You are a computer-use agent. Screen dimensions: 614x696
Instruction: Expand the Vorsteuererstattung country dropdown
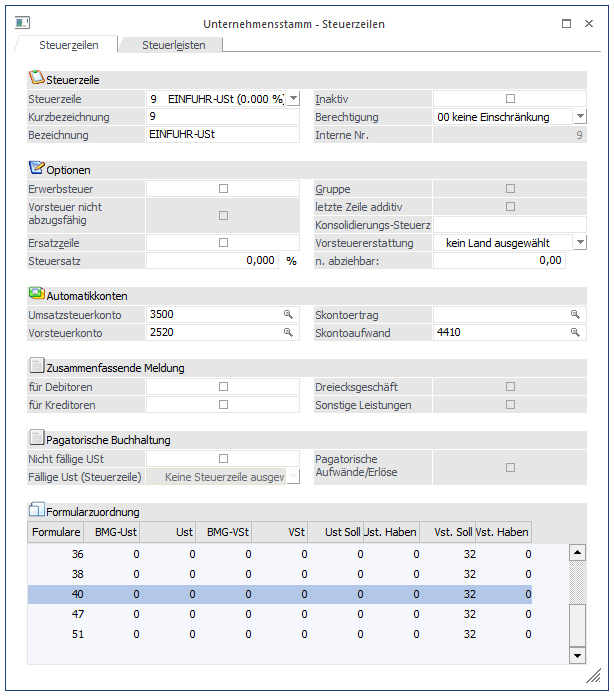tap(579, 242)
